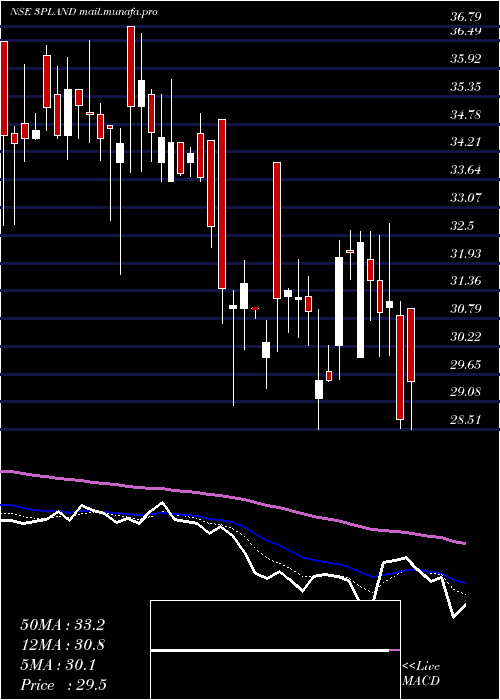Select the 29.08 price axis label

[466, 392]
